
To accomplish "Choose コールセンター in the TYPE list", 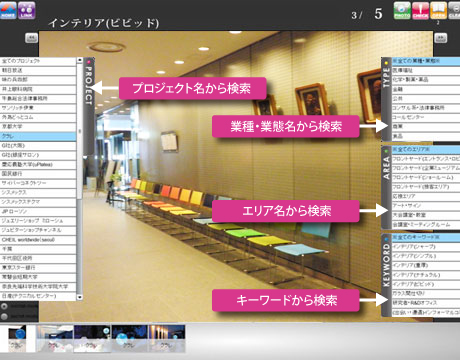I will (x=426, y=117).
